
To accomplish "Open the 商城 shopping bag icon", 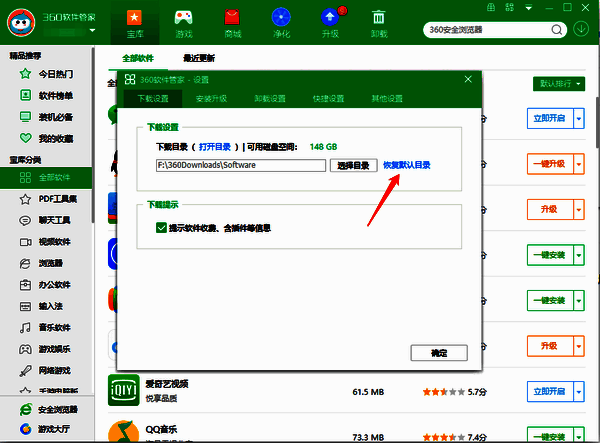I will pyautogui.click(x=232, y=18).
